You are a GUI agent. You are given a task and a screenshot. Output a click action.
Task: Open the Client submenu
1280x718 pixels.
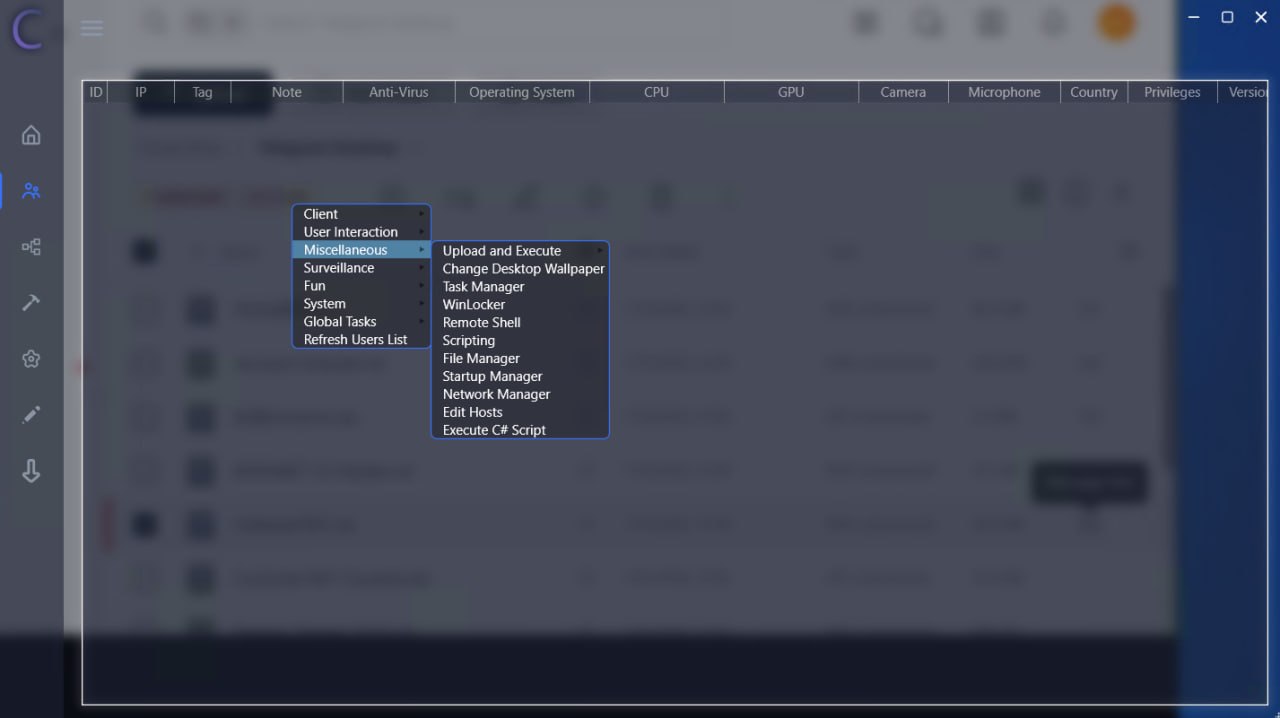point(361,214)
